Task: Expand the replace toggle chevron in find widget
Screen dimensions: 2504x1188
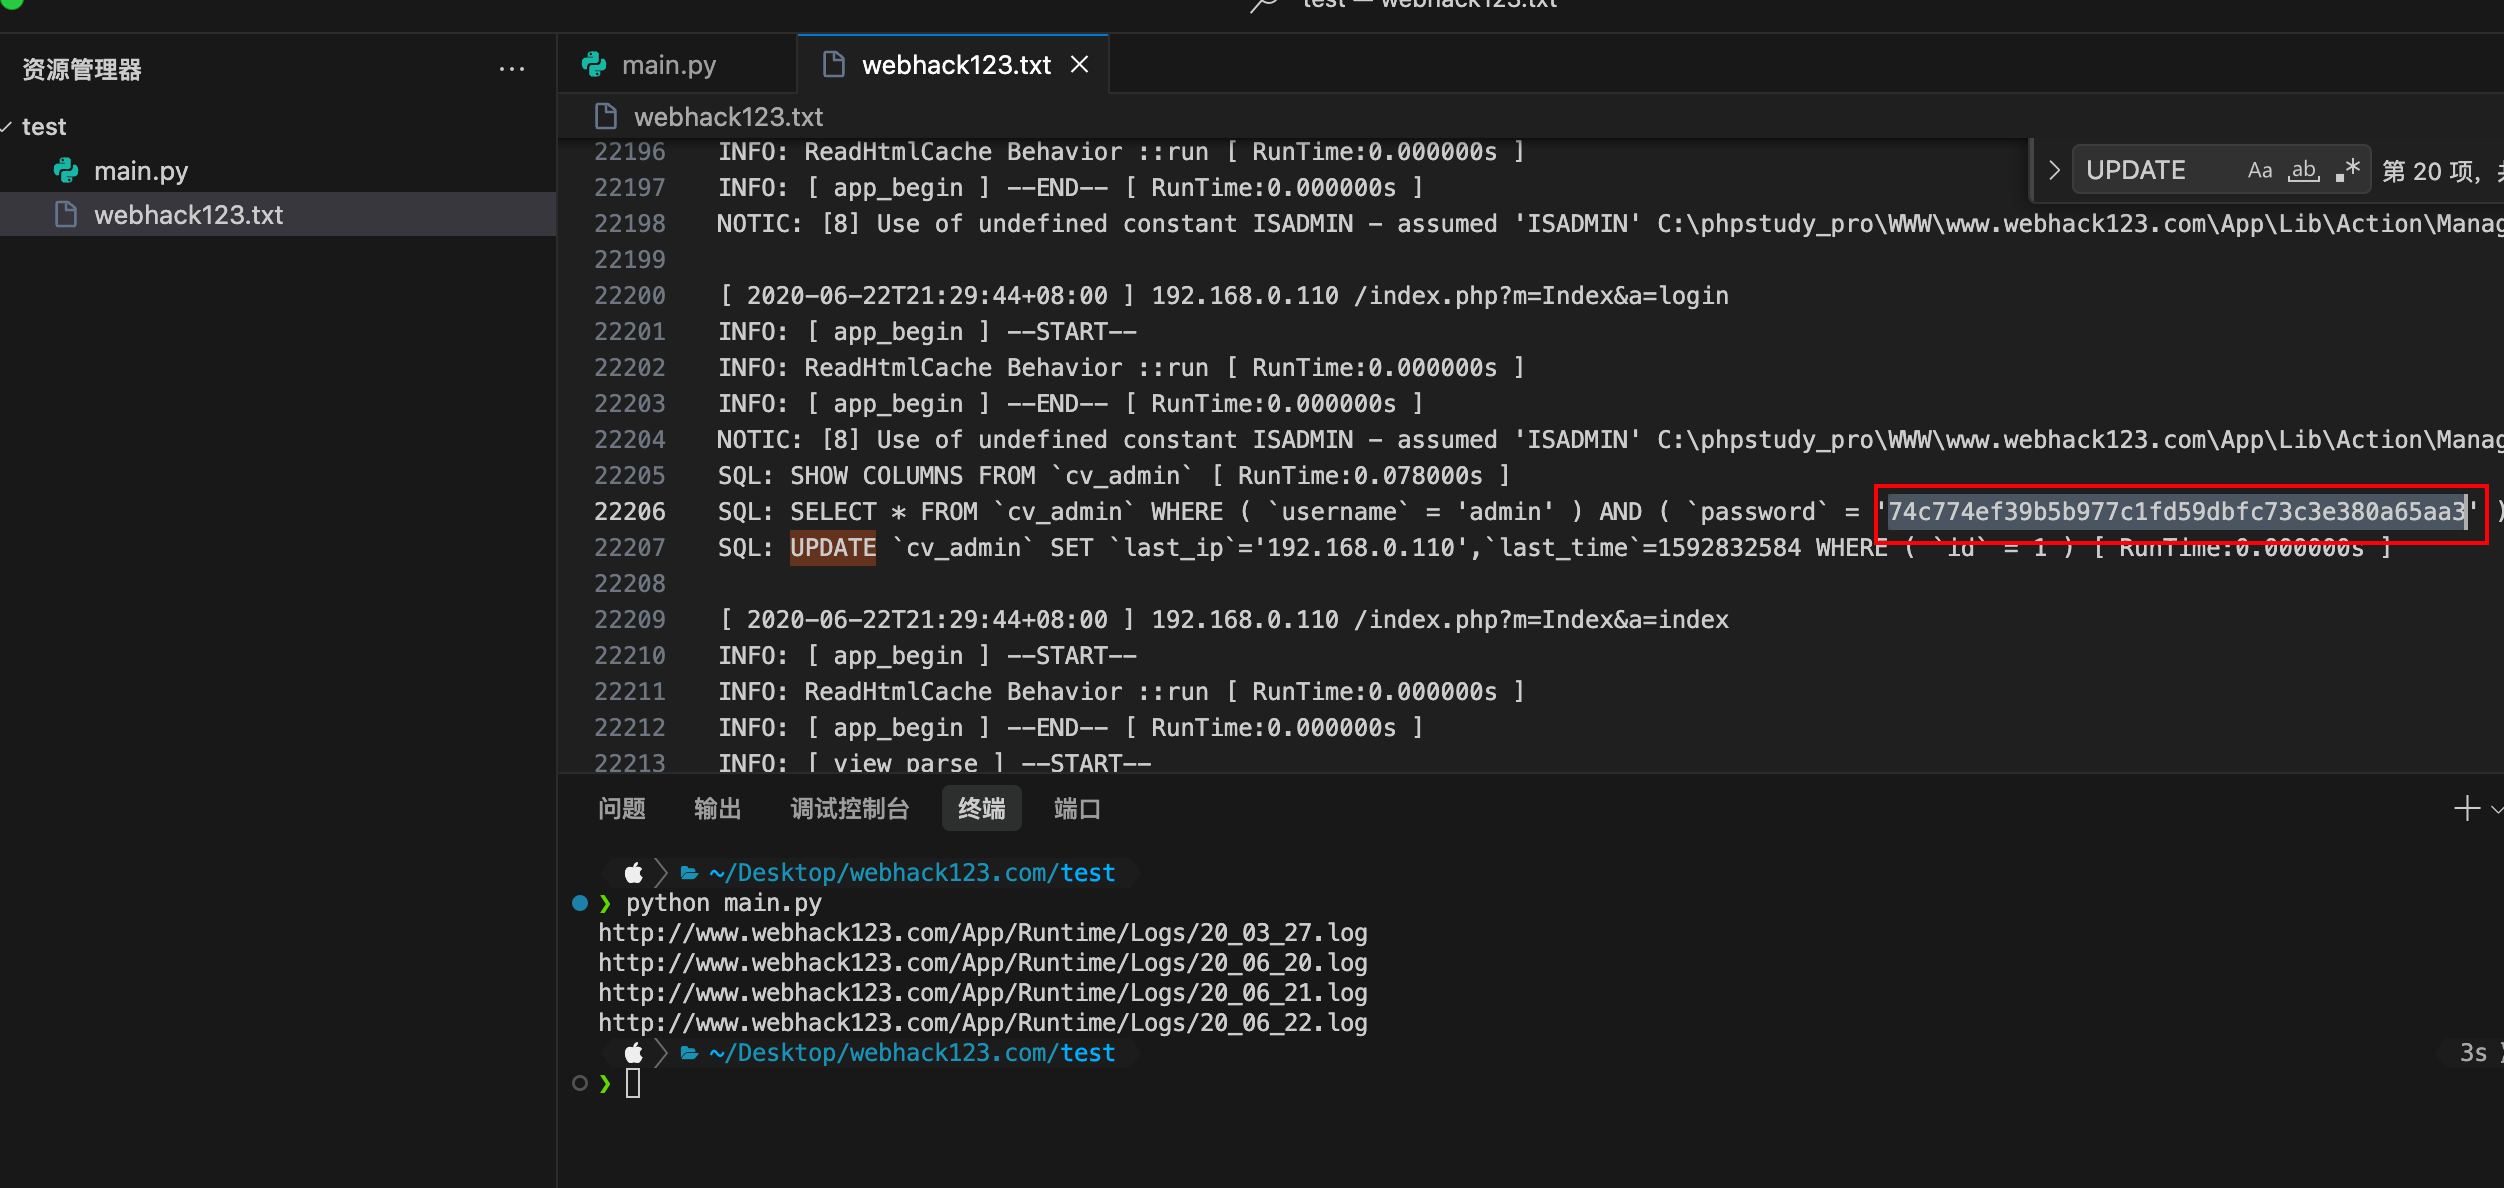Action: coord(2054,170)
